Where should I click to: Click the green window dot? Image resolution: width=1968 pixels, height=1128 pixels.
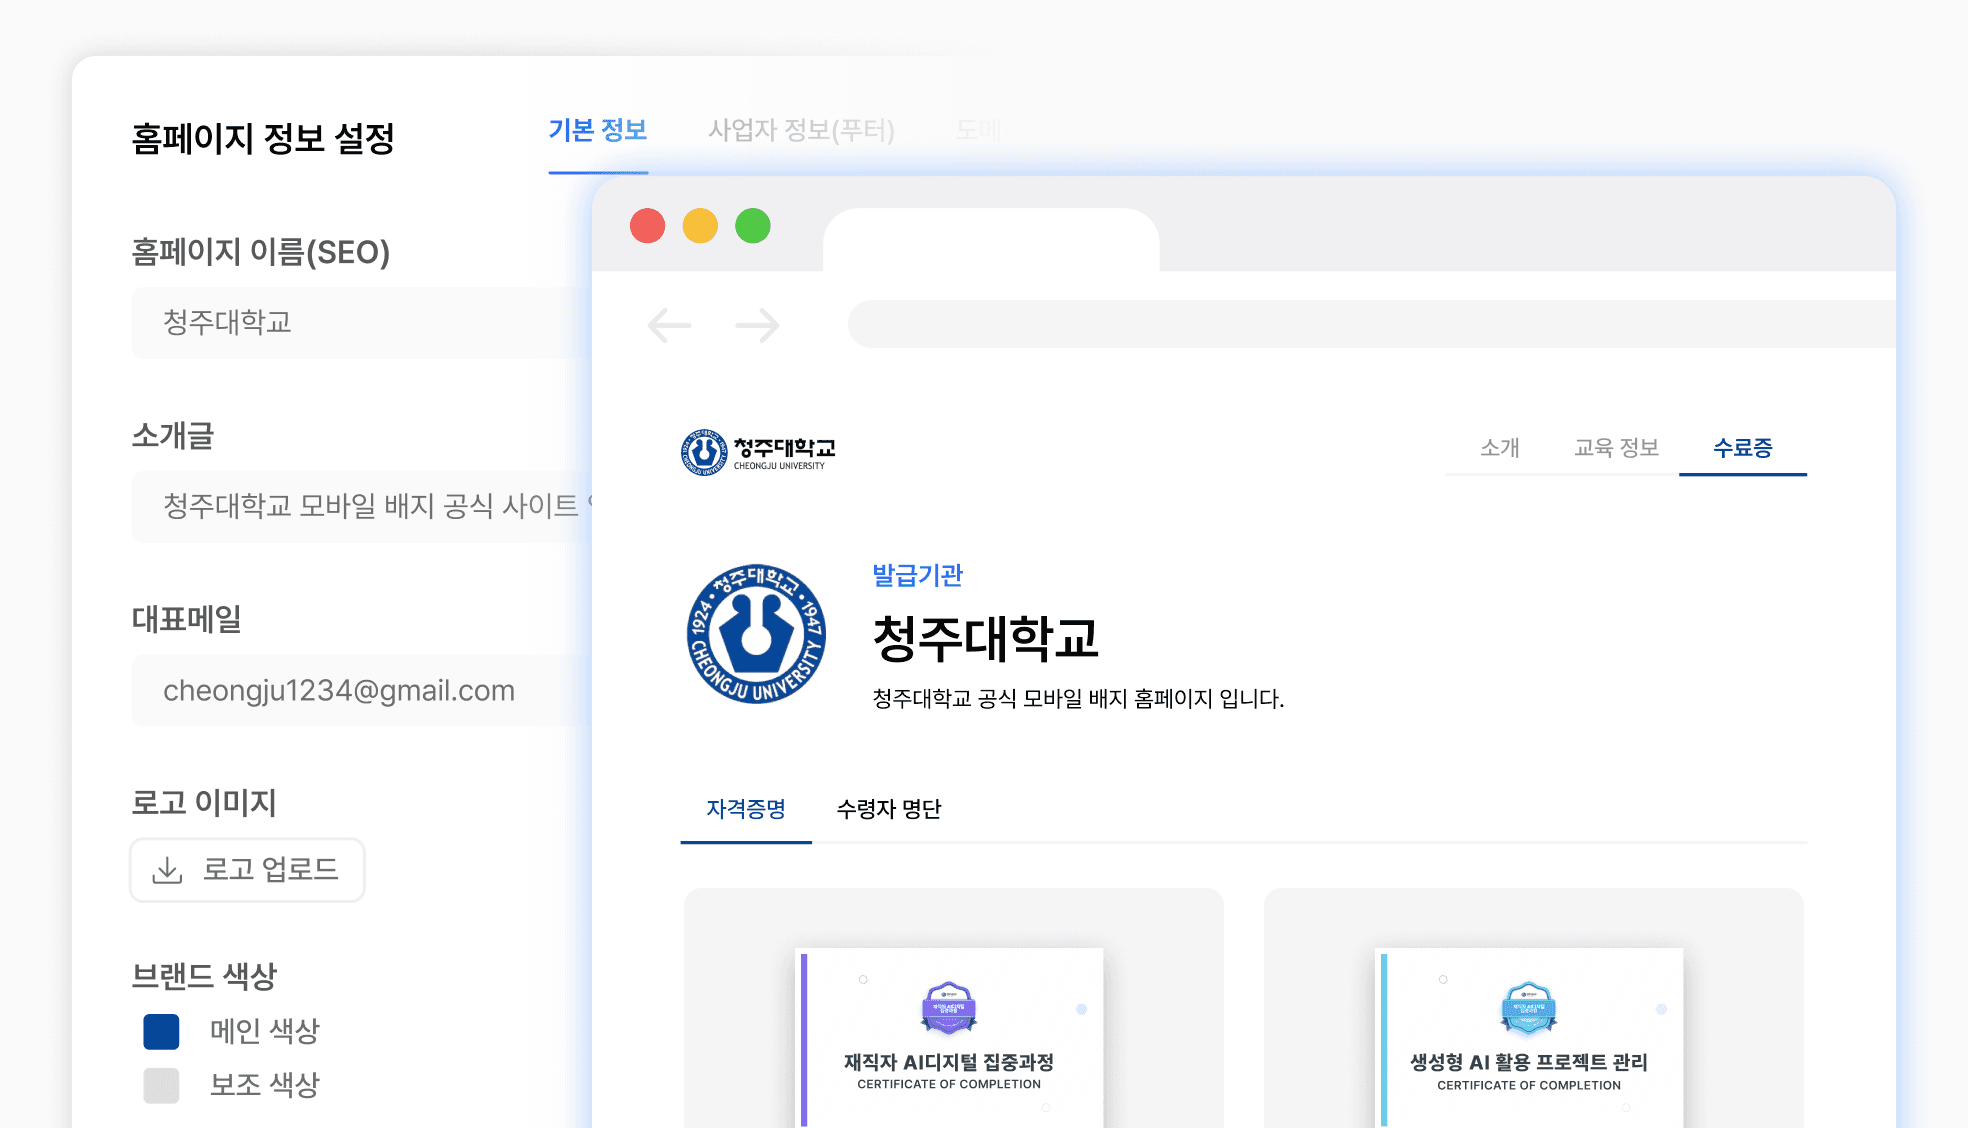click(753, 226)
